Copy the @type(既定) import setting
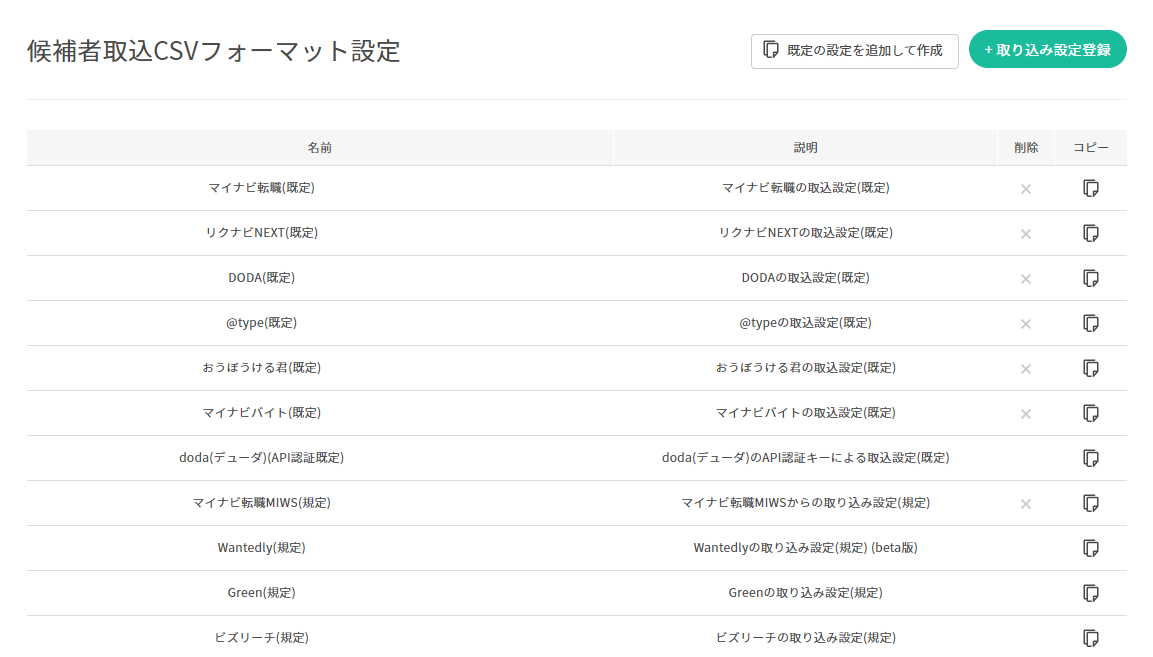This screenshot has height=657, width=1153. (x=1090, y=323)
